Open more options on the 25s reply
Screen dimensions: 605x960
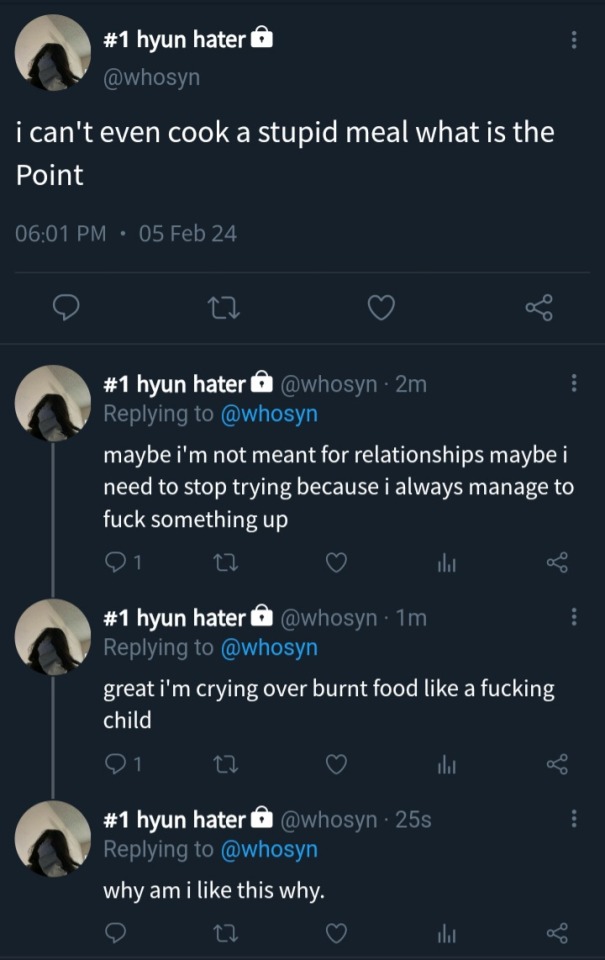(x=573, y=819)
